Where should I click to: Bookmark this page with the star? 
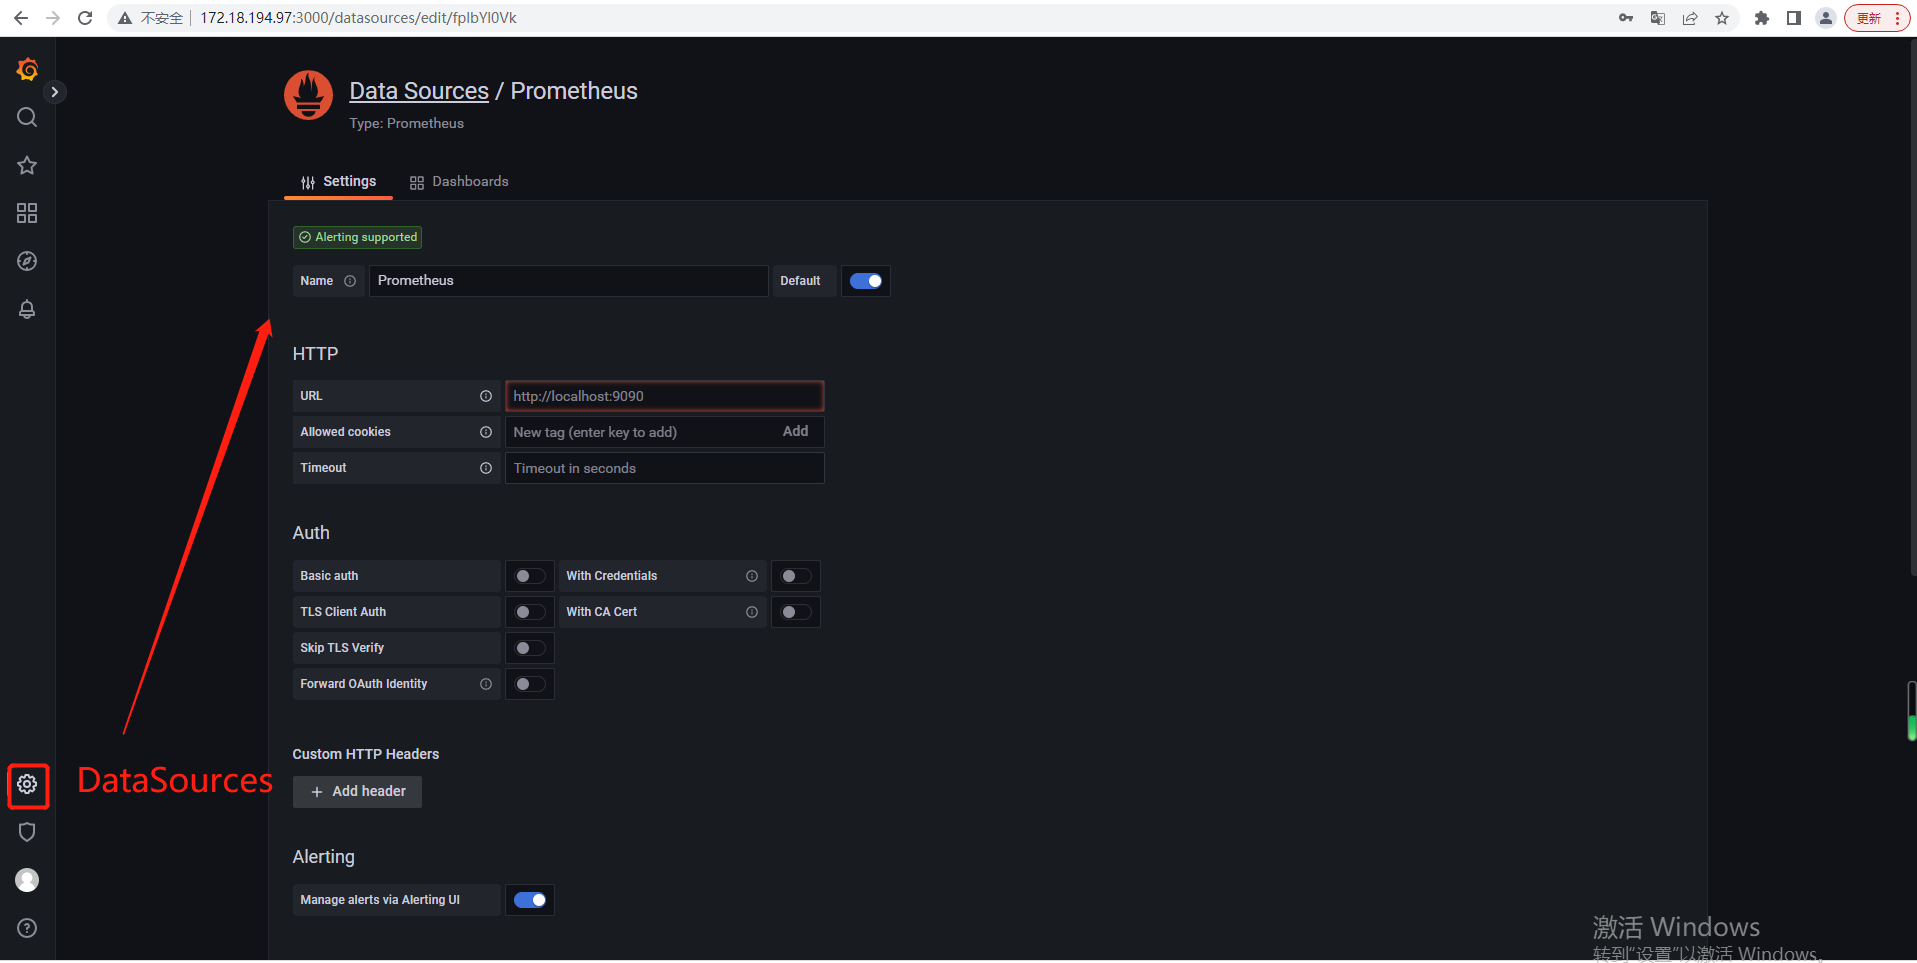coord(1722,18)
